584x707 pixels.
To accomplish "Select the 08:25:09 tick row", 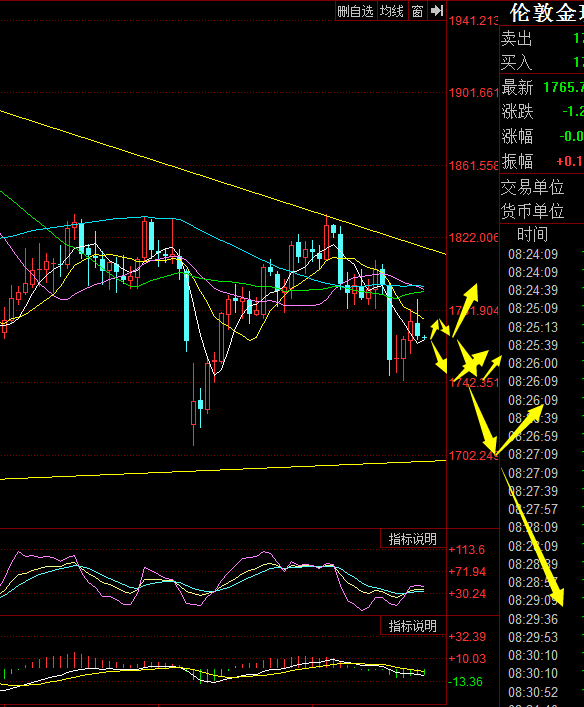I will [542, 308].
